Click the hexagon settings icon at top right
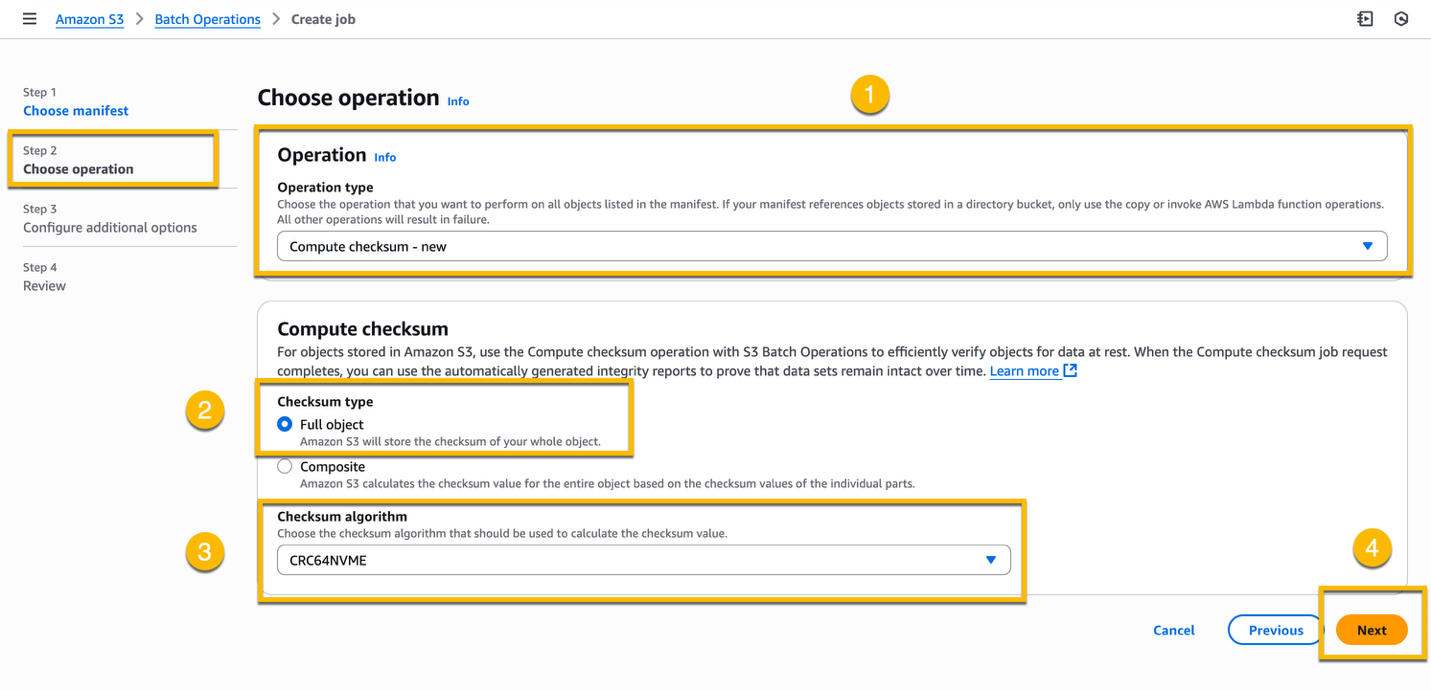Image resolution: width=1431 pixels, height=690 pixels. (x=1401, y=19)
